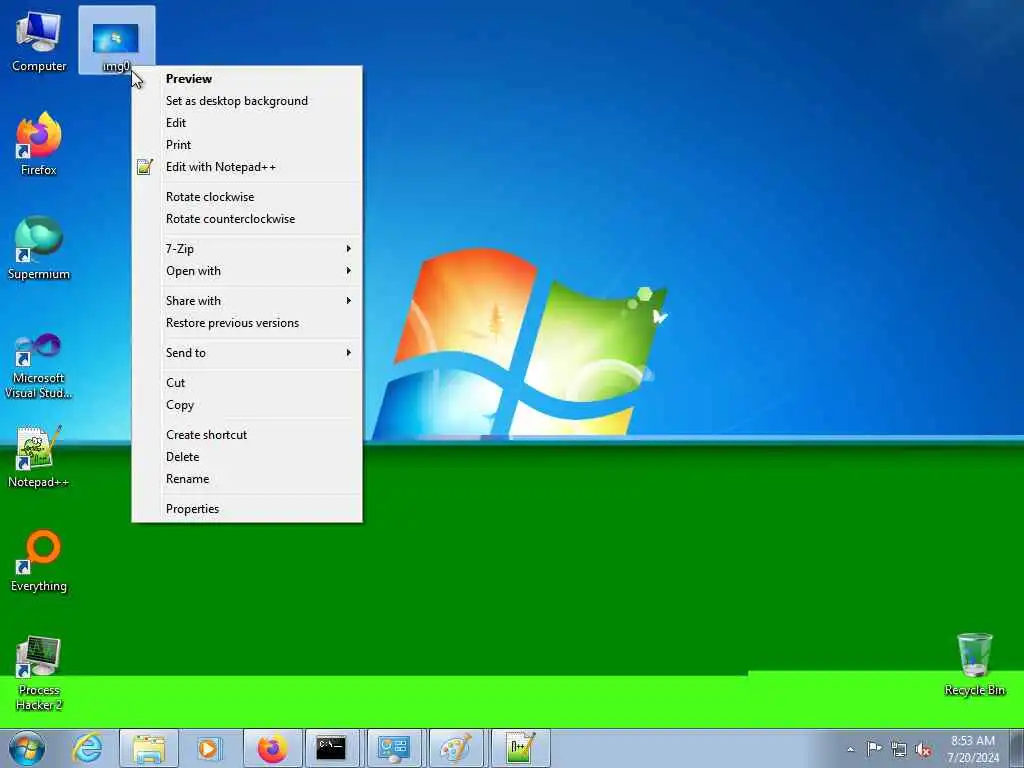
Task: Click the muted volume tray icon
Action: click(x=923, y=749)
